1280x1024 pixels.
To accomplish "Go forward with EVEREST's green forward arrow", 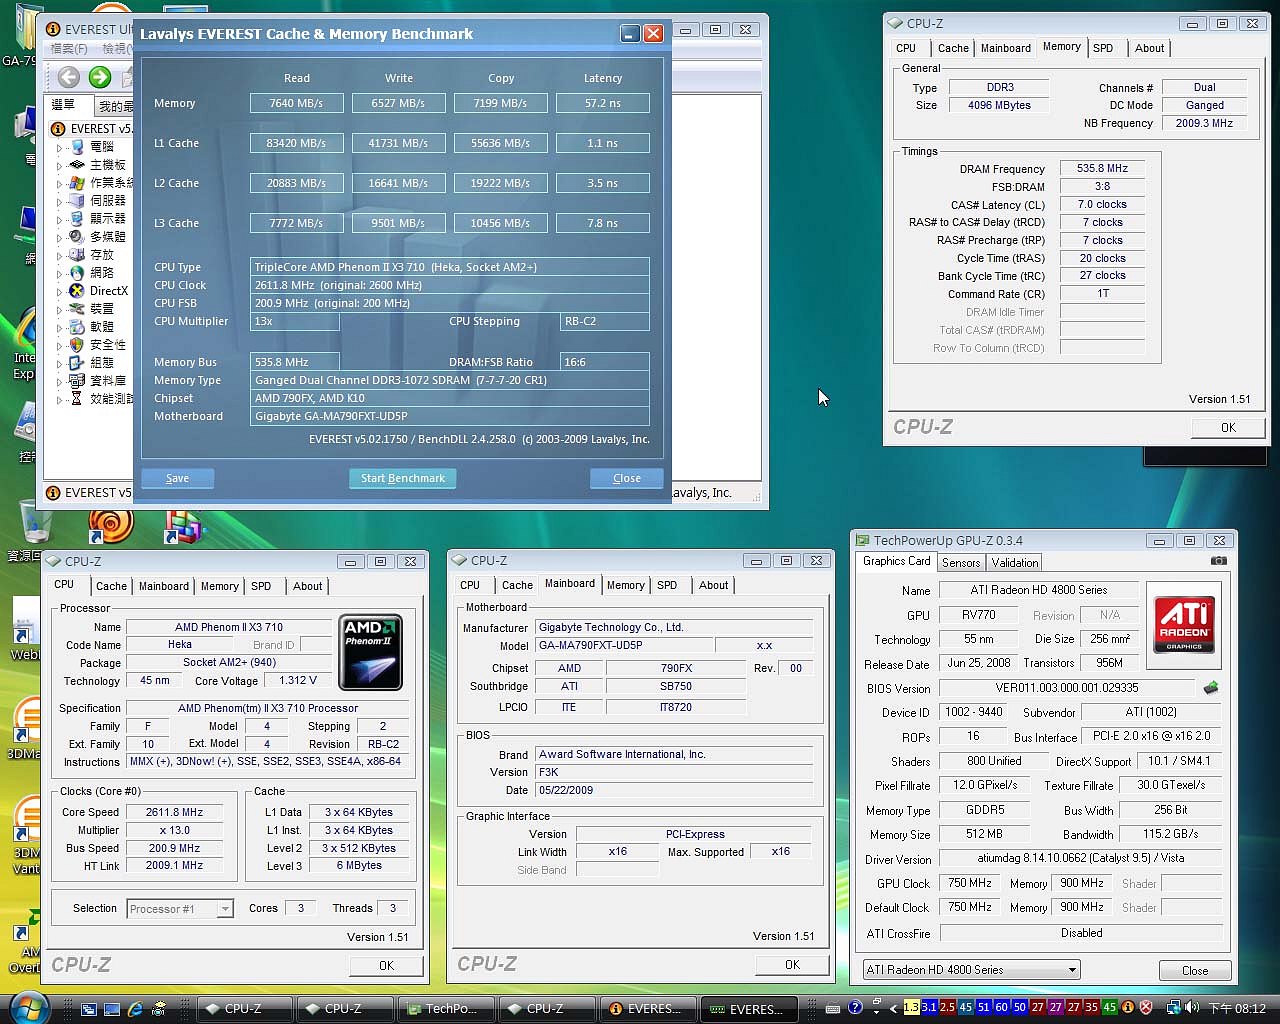I will [x=100, y=77].
